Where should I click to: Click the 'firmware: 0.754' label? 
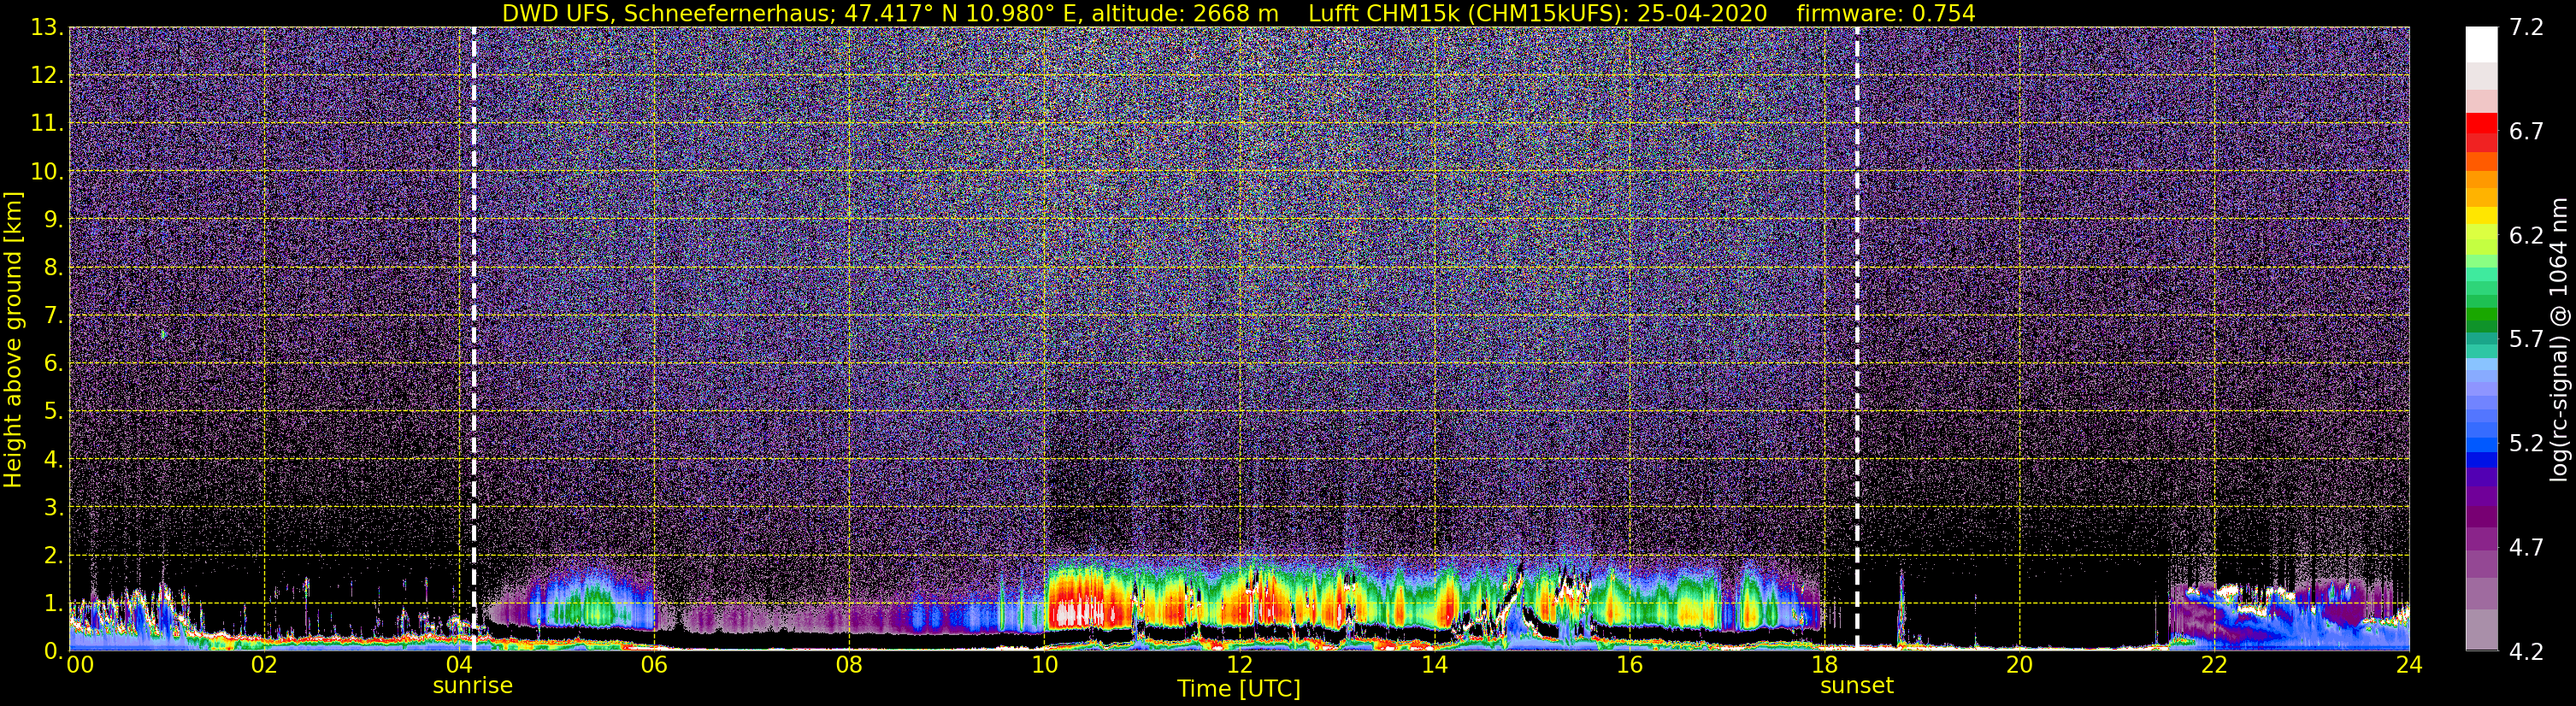point(1886,13)
